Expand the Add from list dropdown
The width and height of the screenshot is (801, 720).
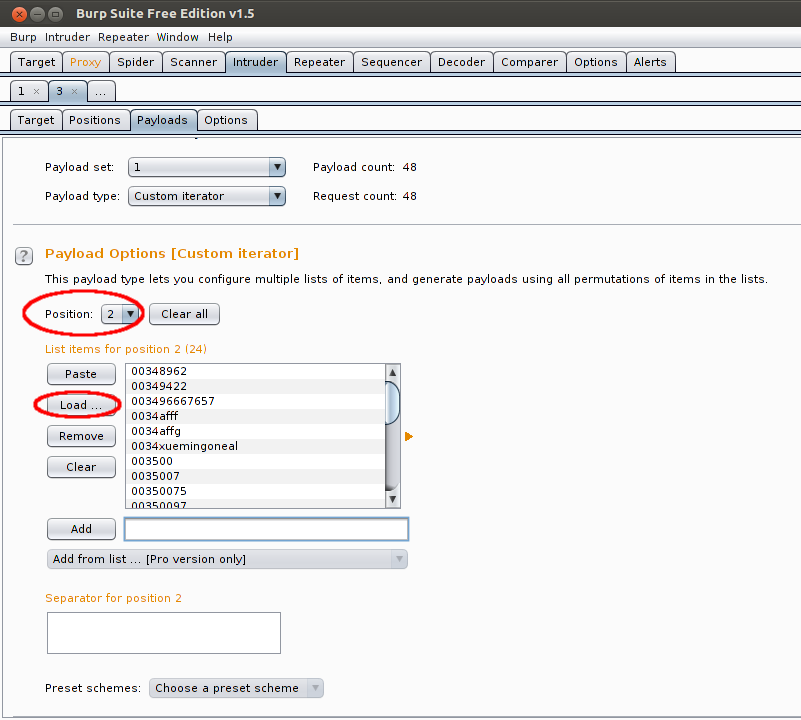coord(227,559)
